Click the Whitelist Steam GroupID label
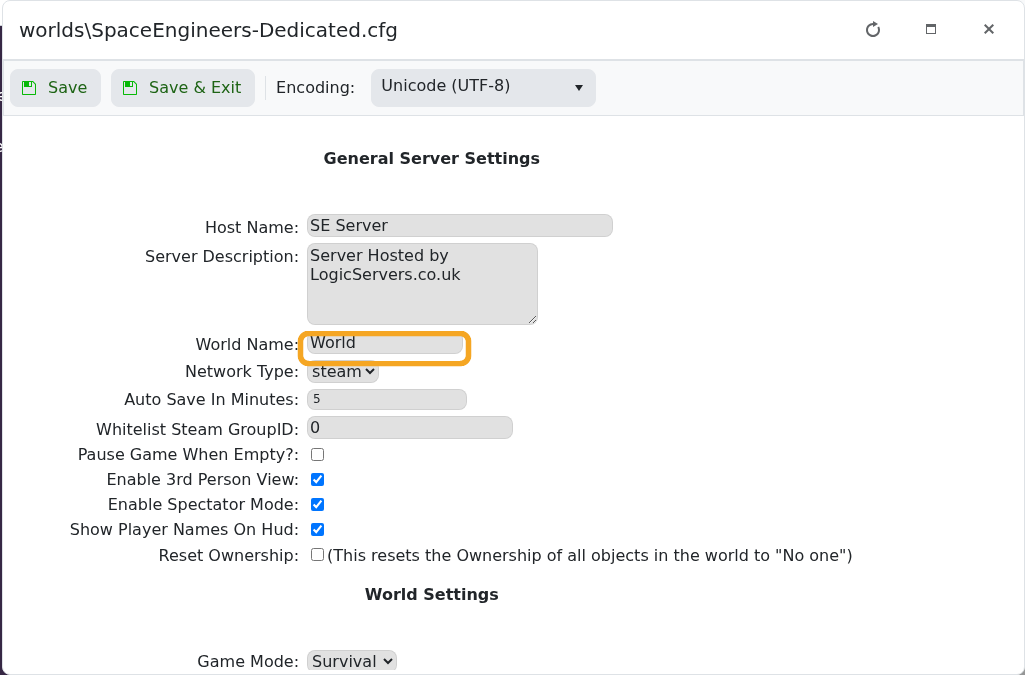This screenshot has width=1025, height=675. point(197,429)
